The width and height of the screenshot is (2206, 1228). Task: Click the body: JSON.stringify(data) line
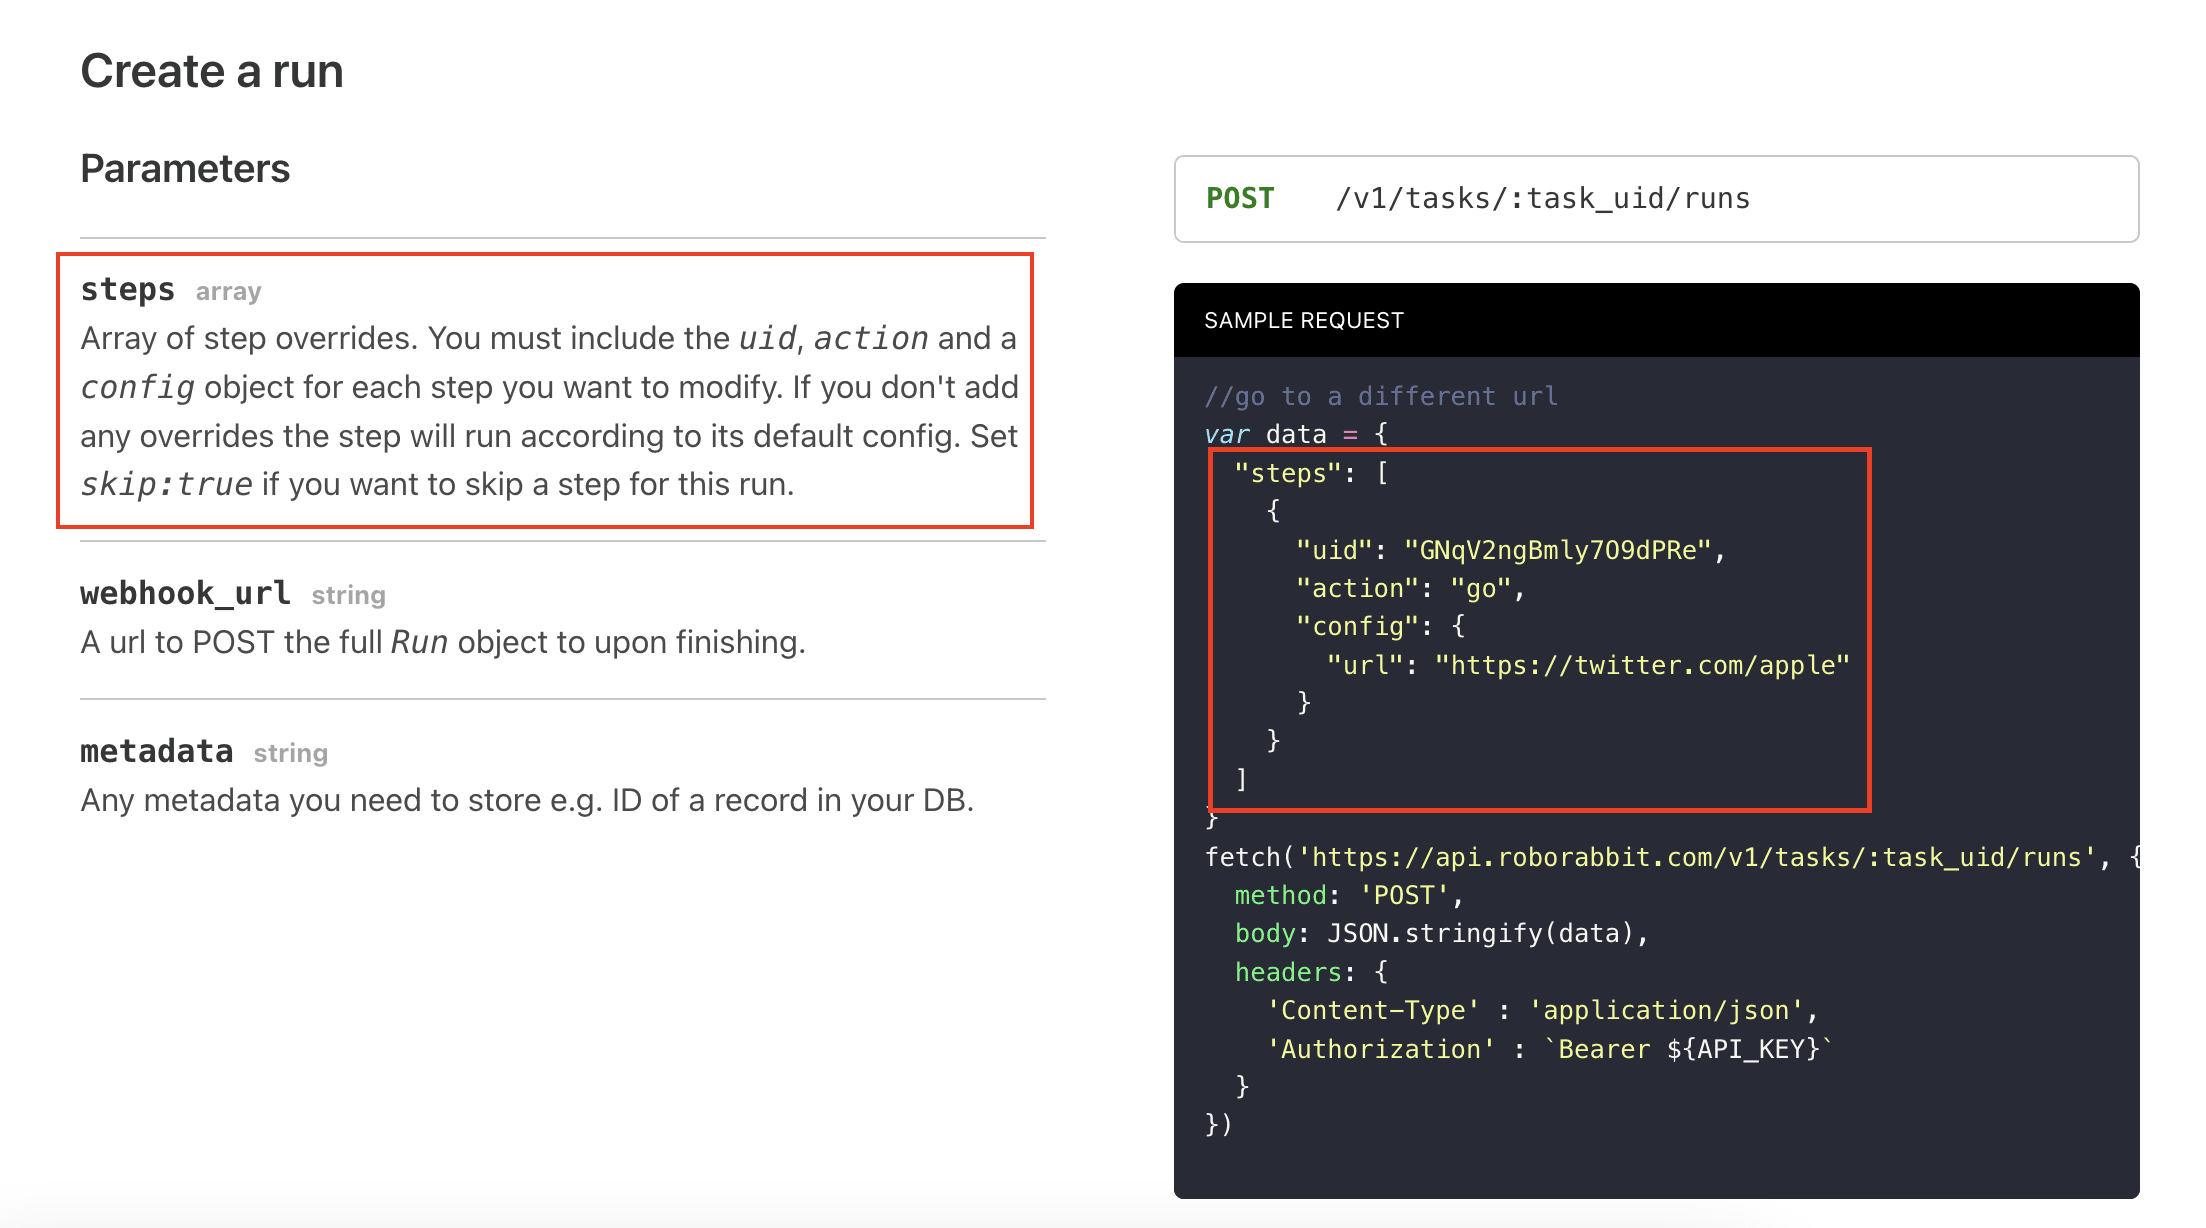(x=1441, y=933)
